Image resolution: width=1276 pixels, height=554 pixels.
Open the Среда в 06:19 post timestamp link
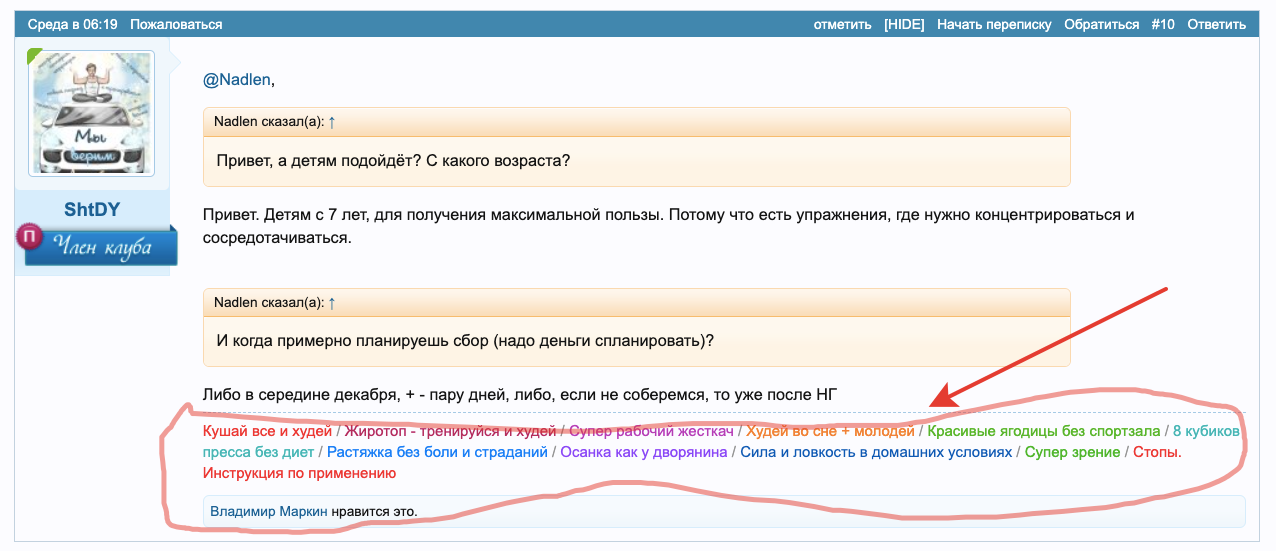point(72,24)
